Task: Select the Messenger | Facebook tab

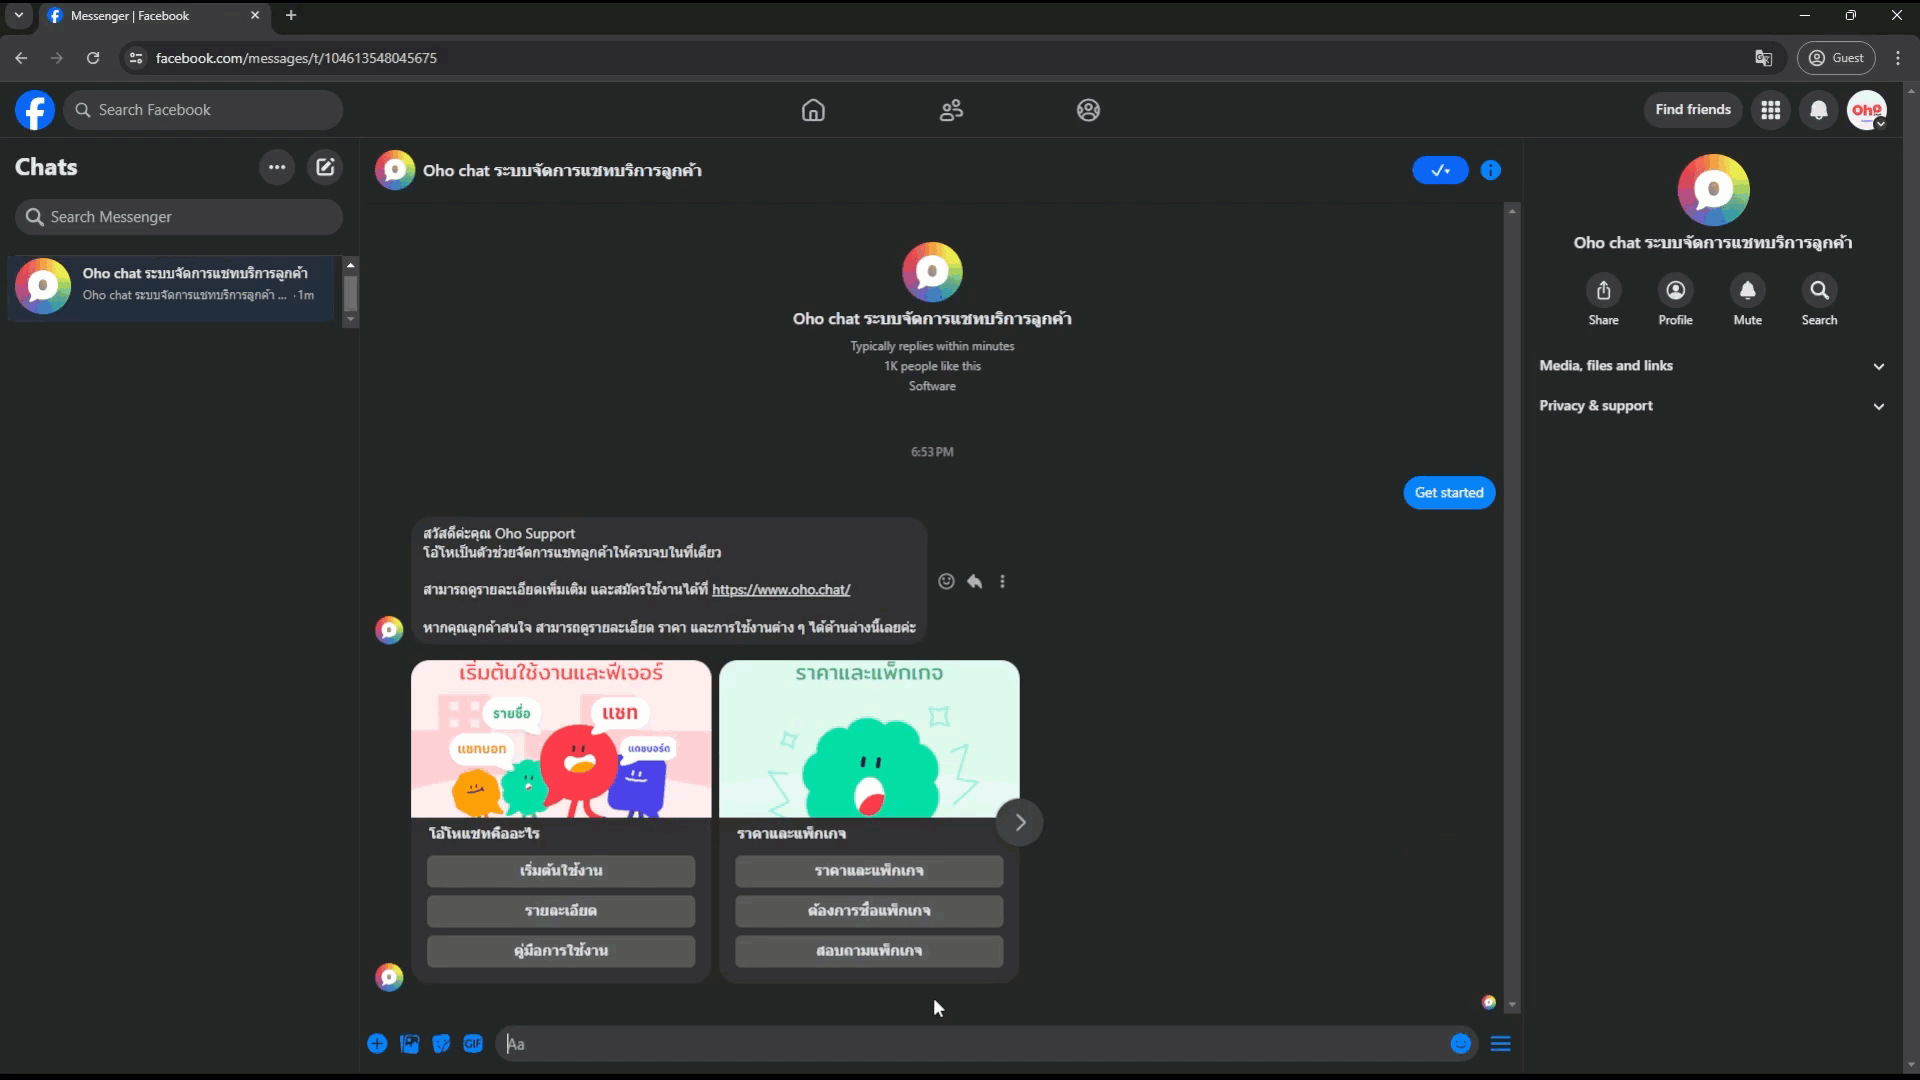Action: pos(155,16)
